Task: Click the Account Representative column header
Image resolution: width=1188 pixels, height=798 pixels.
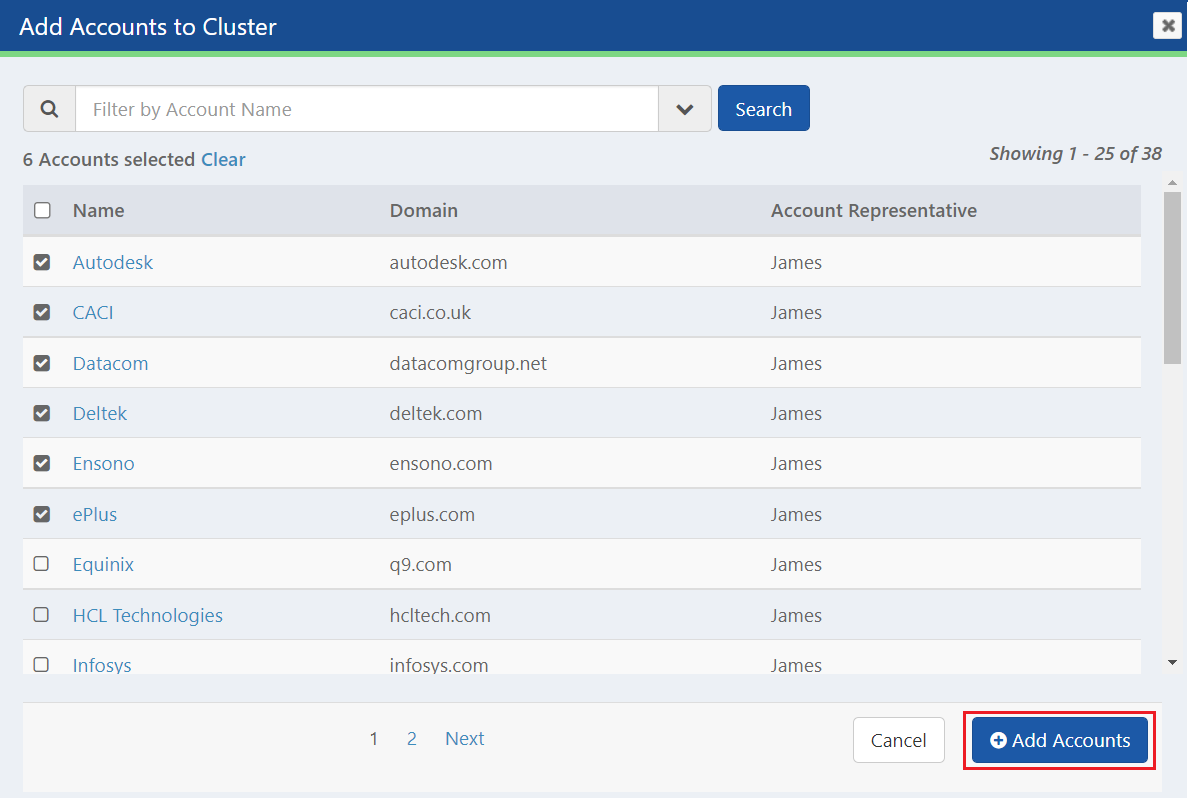Action: (x=874, y=210)
